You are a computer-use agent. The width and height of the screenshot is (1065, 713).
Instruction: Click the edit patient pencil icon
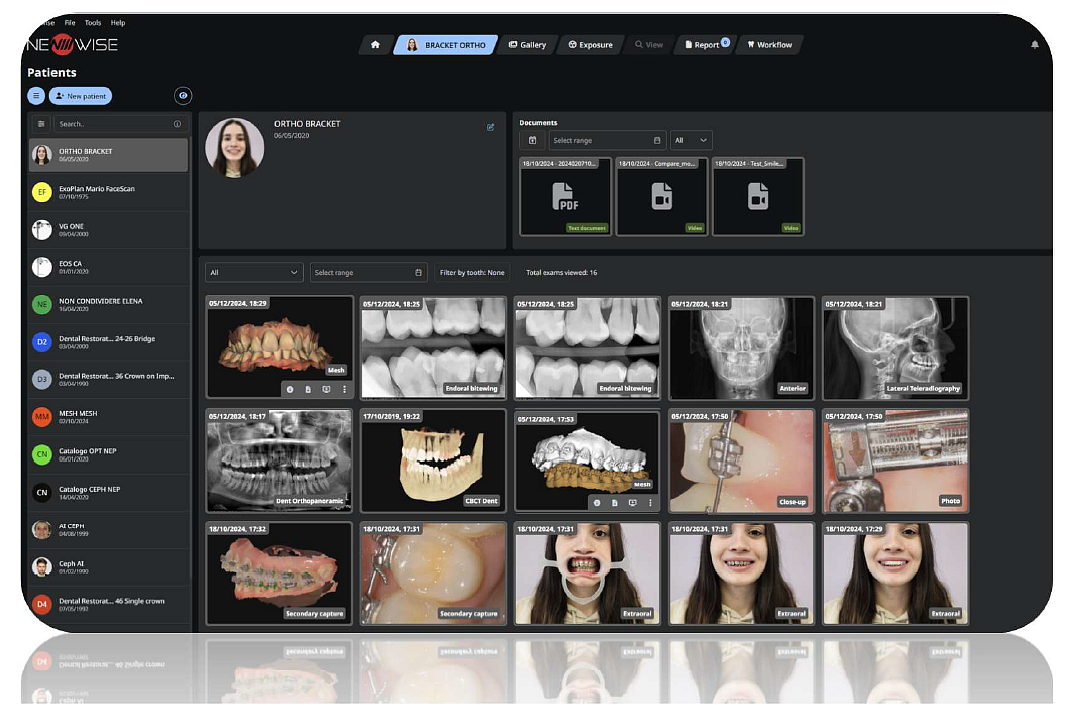[x=490, y=127]
